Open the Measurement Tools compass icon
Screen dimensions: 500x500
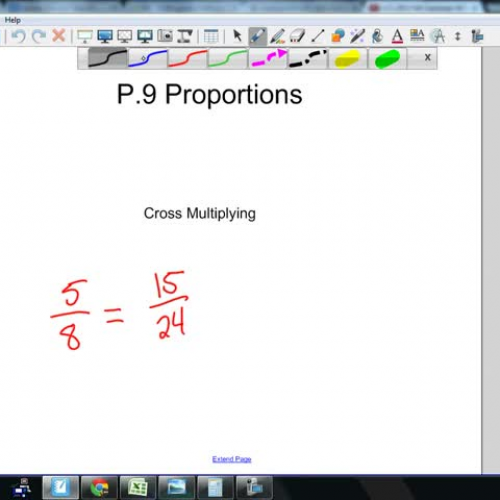pyautogui.click(x=438, y=36)
